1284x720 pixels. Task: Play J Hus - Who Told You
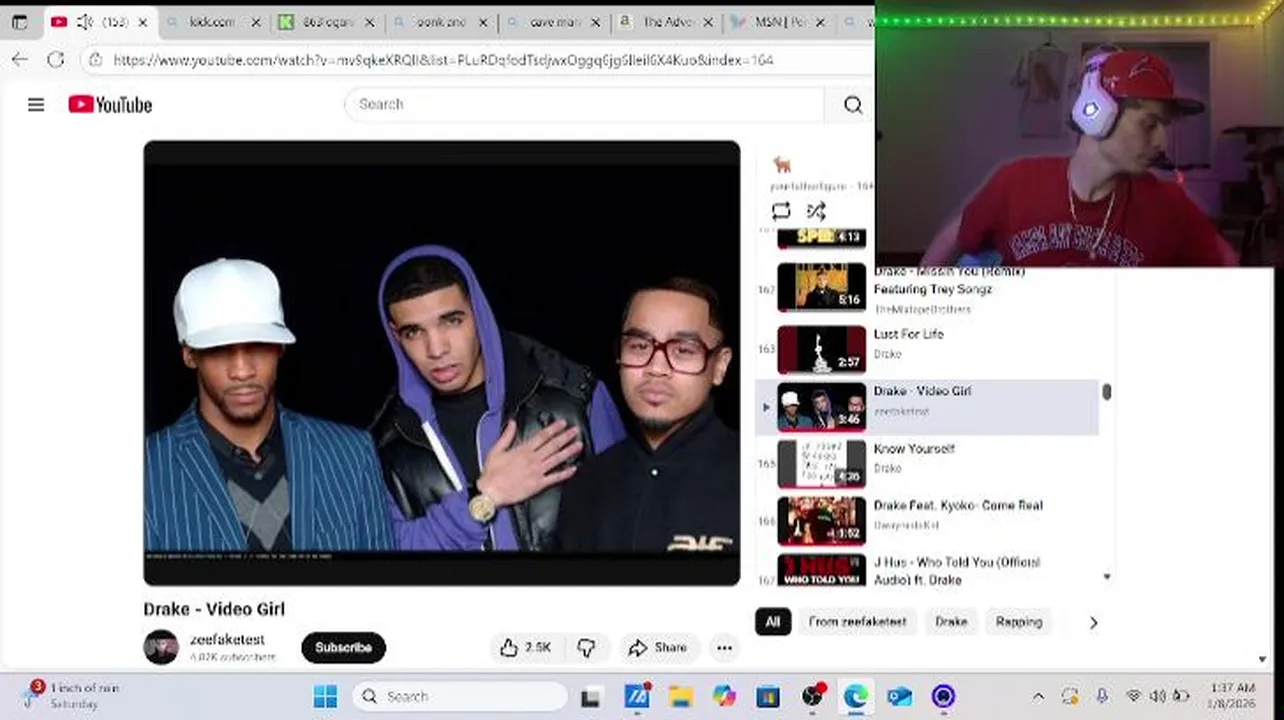pyautogui.click(x=927, y=569)
